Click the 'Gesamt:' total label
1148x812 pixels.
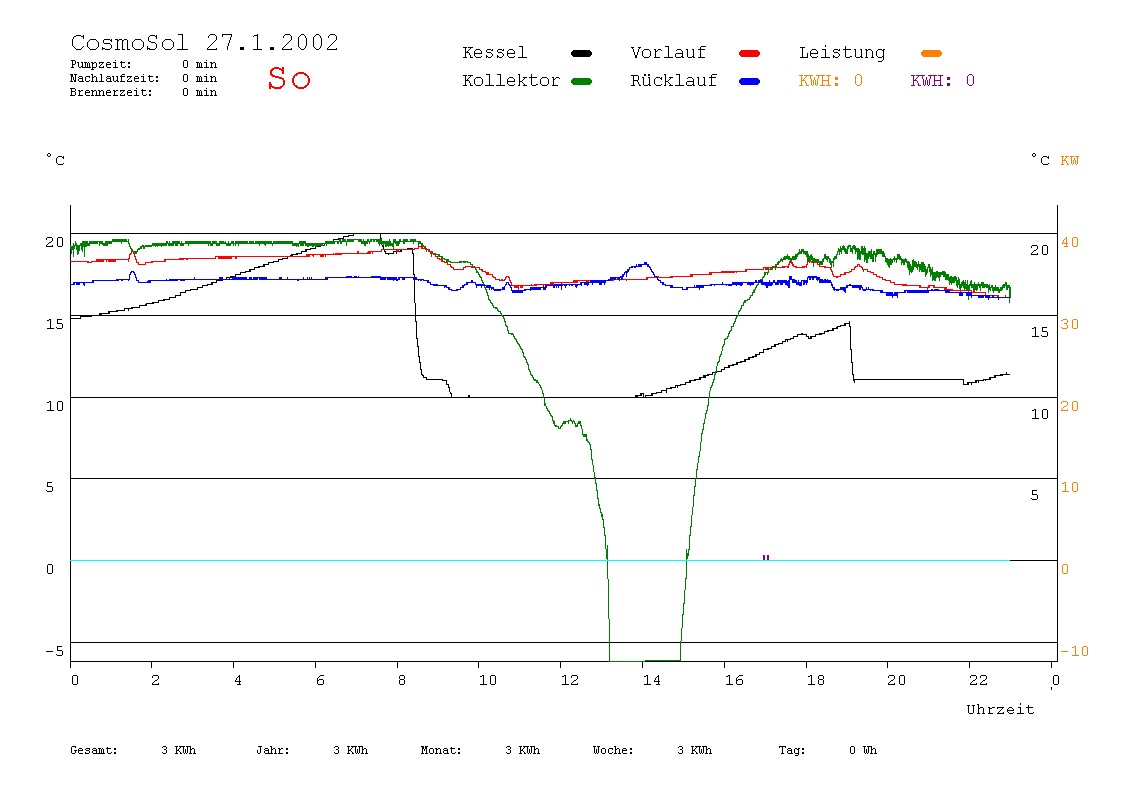(x=94, y=750)
